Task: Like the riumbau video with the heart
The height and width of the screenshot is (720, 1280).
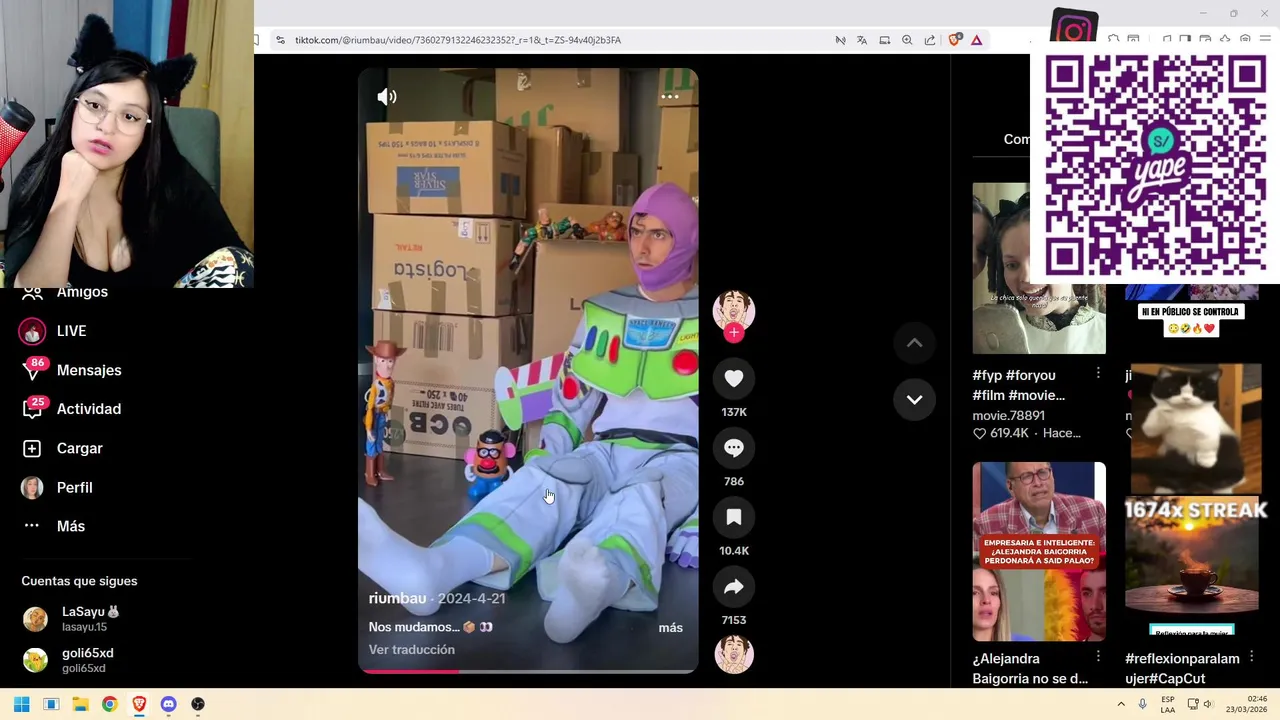Action: click(734, 378)
